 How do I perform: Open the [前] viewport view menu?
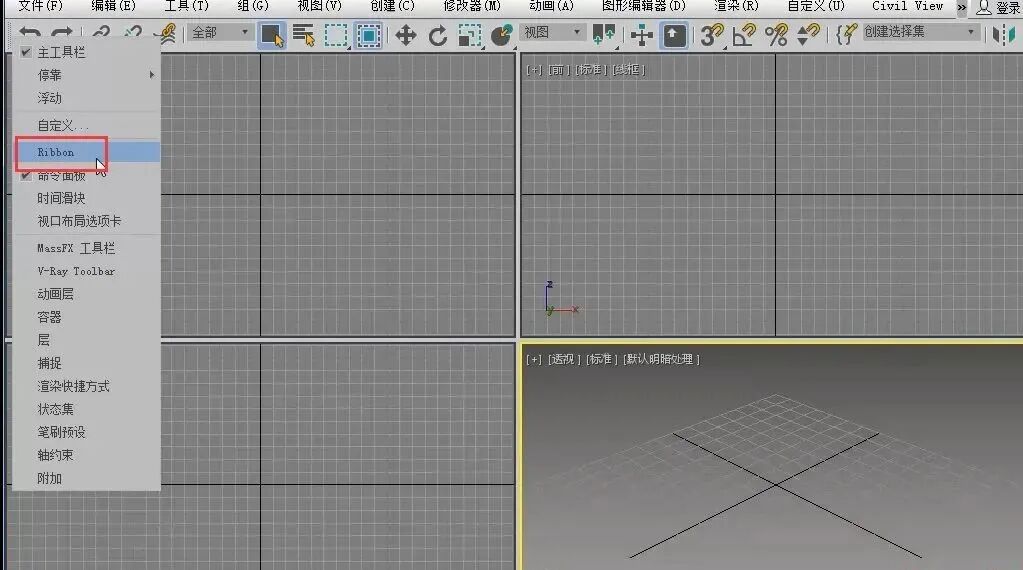(x=559, y=70)
